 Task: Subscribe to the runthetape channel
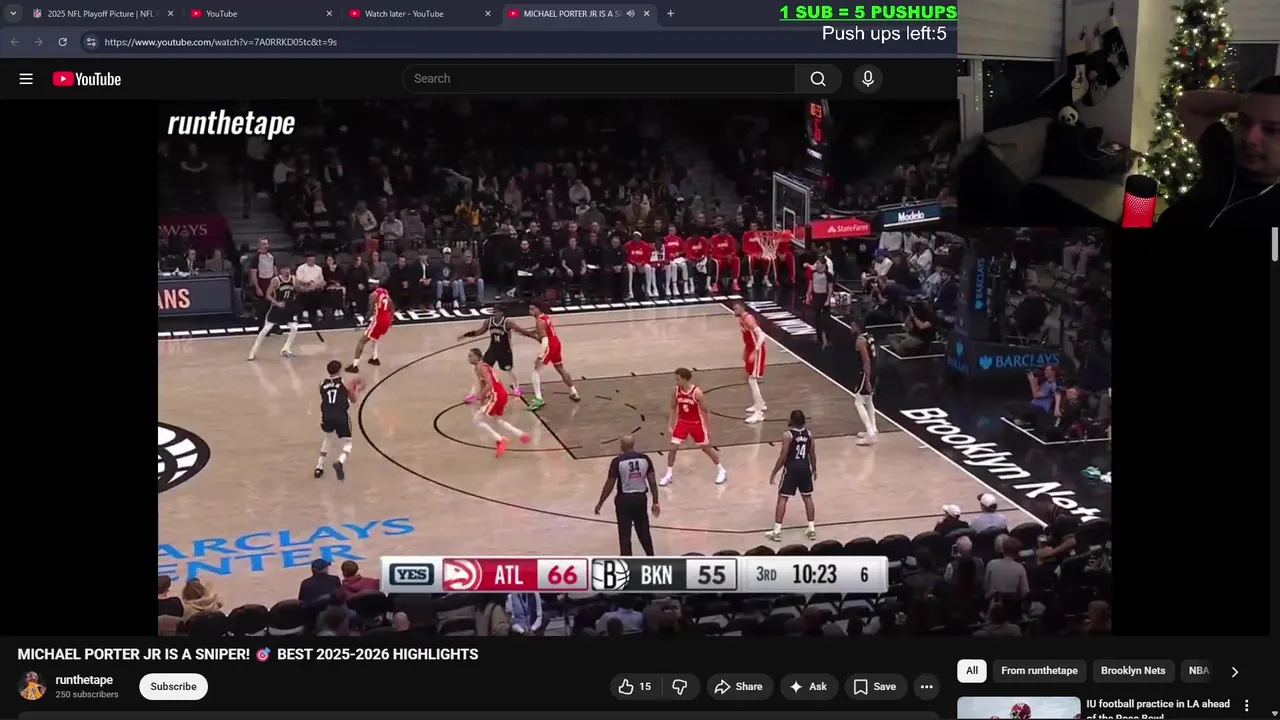(x=174, y=687)
